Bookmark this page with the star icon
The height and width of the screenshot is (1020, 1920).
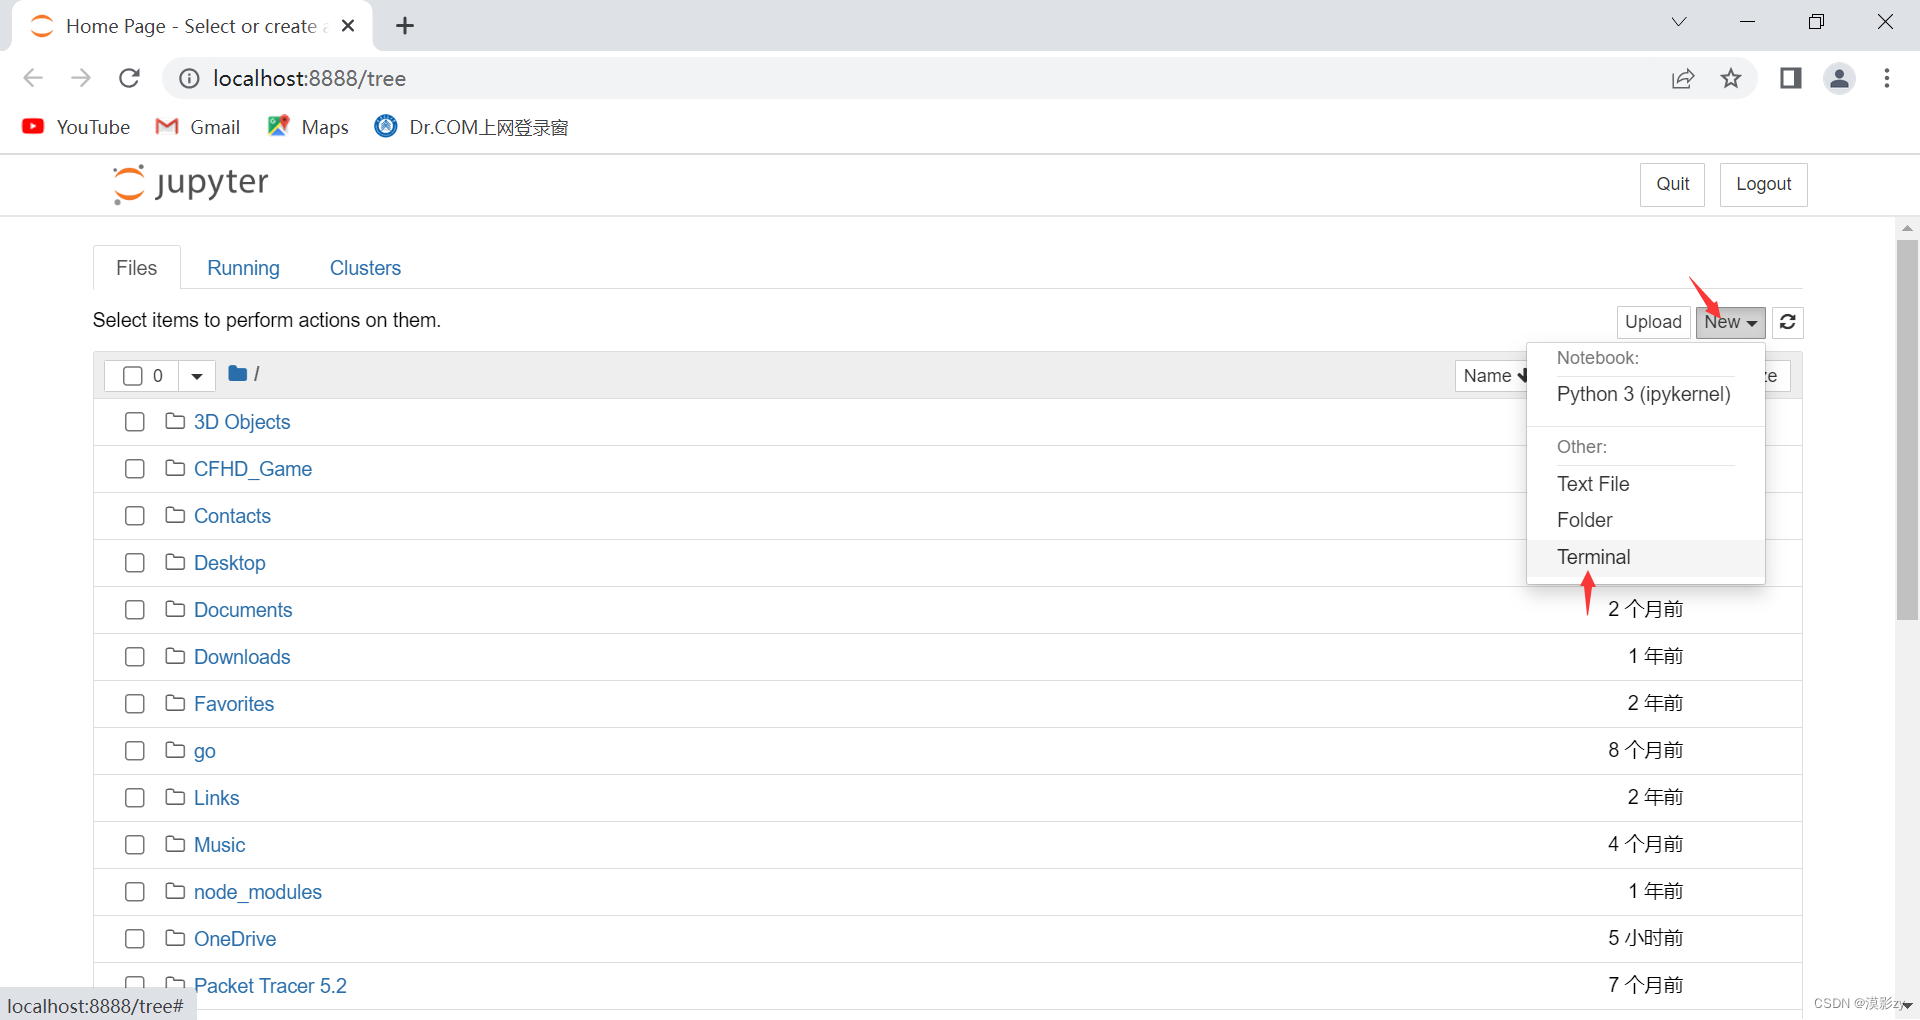pyautogui.click(x=1731, y=78)
